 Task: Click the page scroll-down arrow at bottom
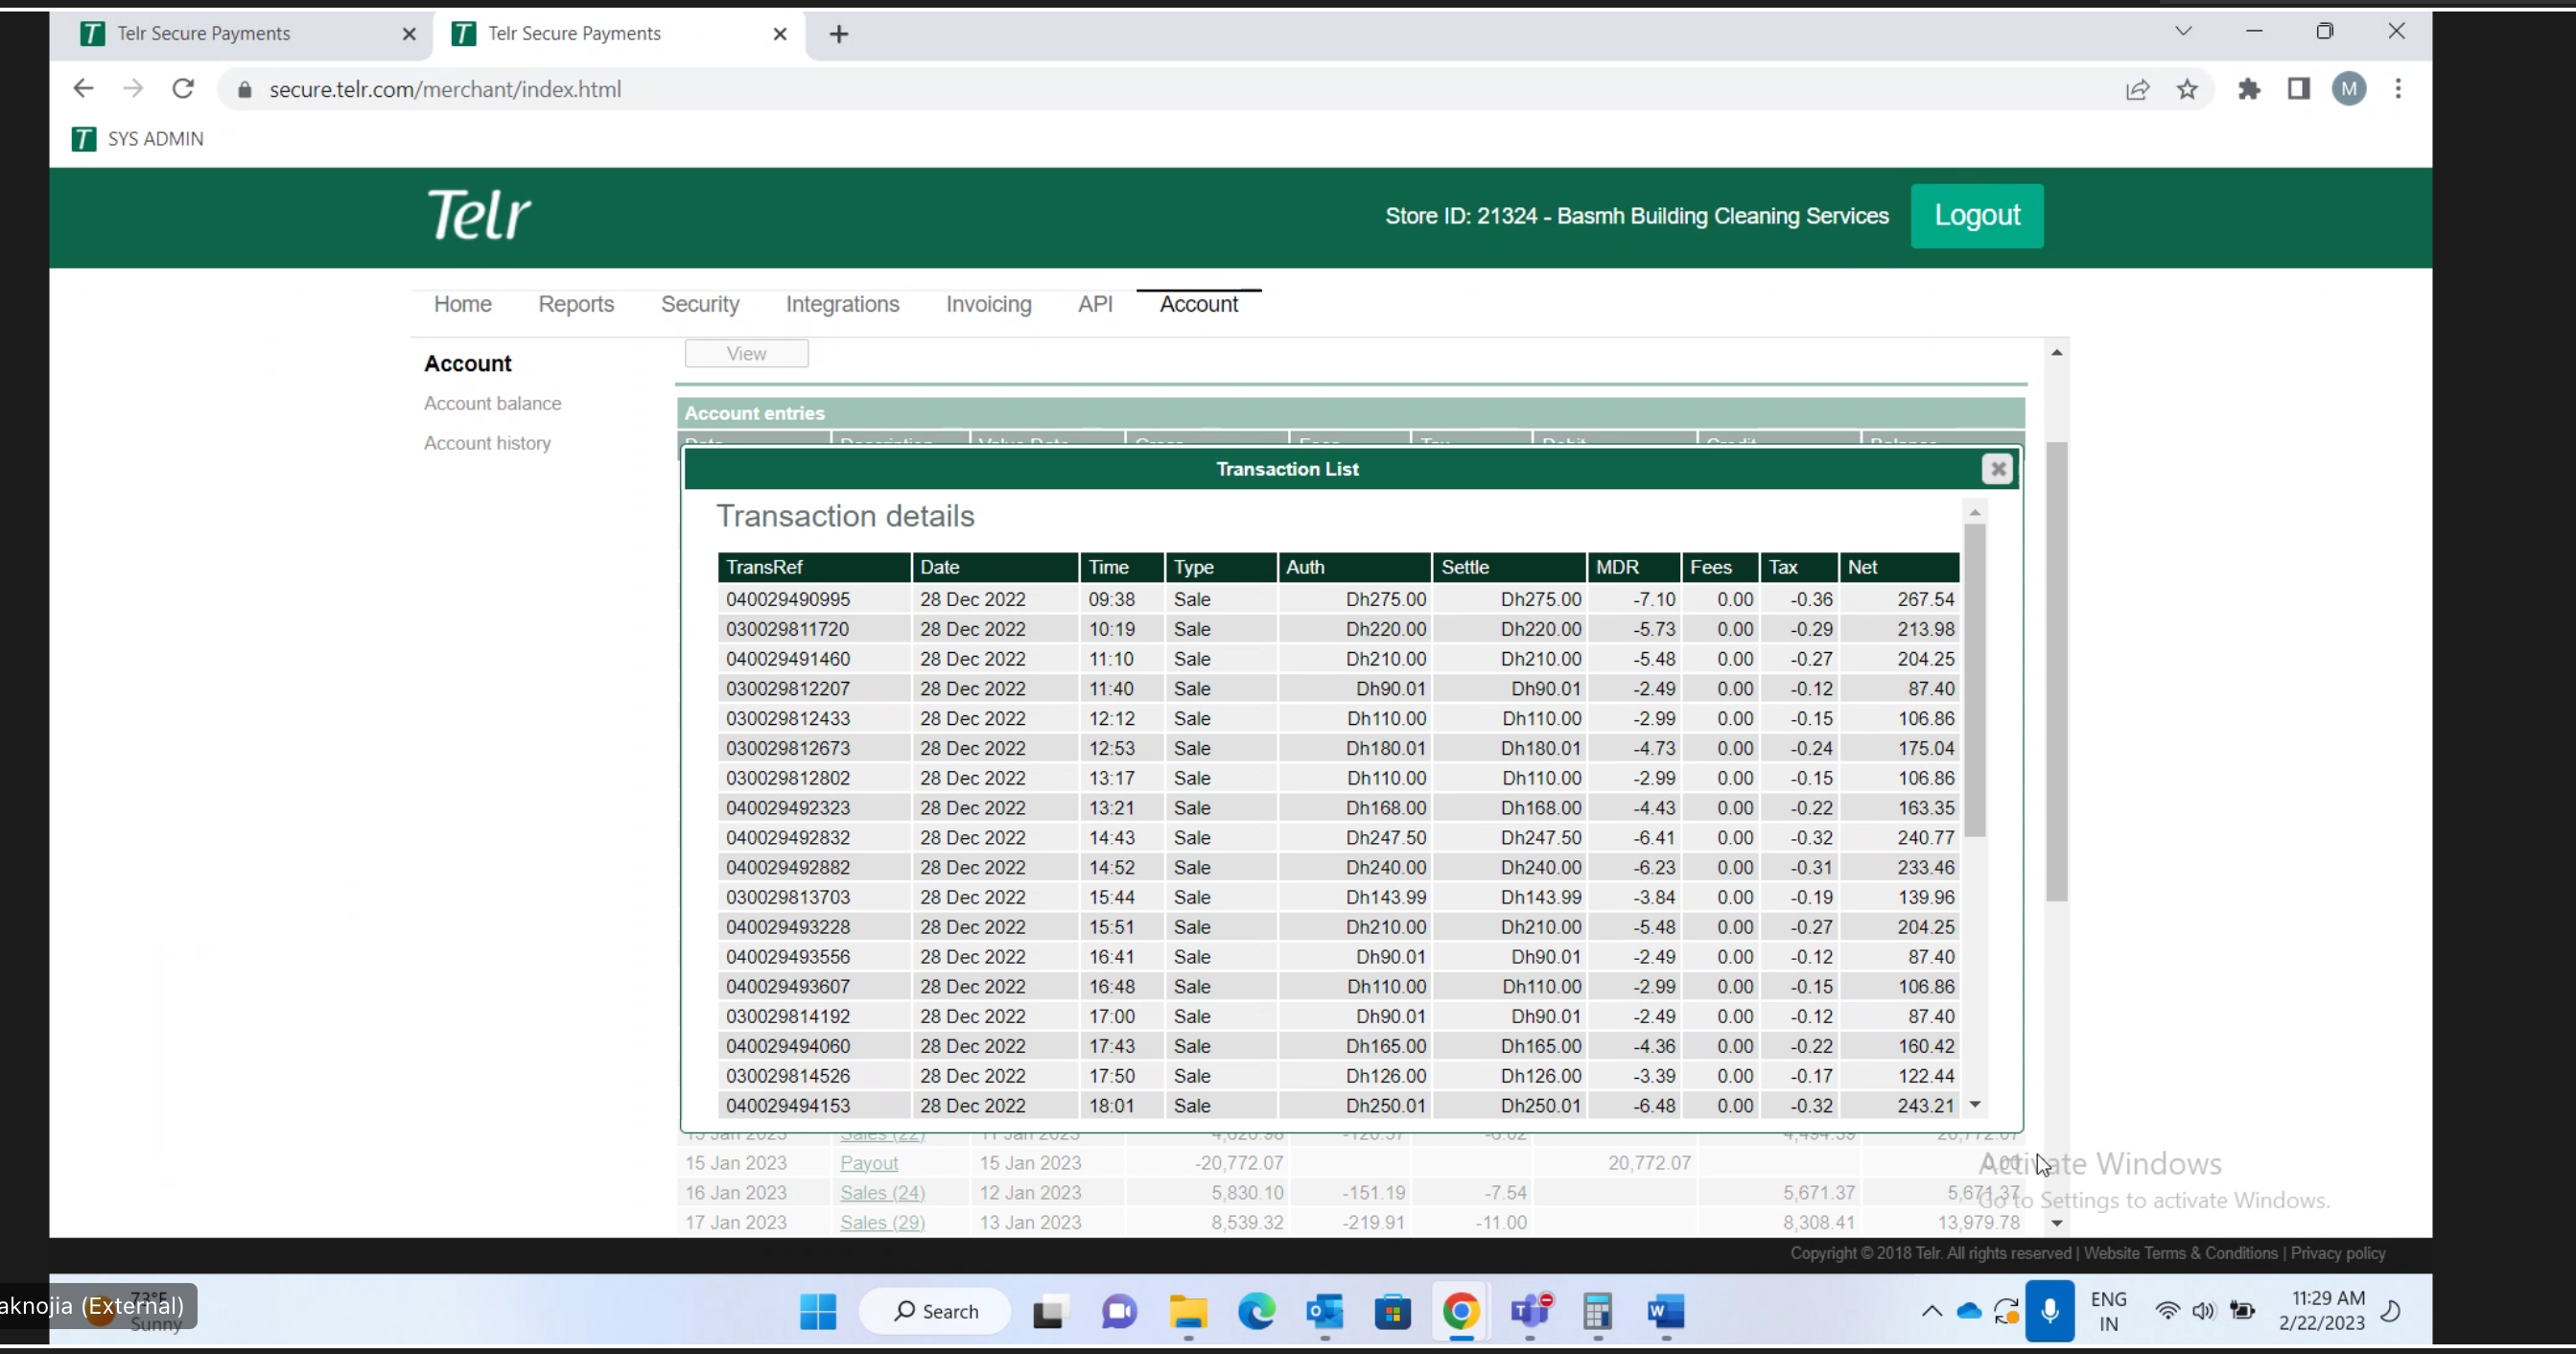pyautogui.click(x=2057, y=1223)
